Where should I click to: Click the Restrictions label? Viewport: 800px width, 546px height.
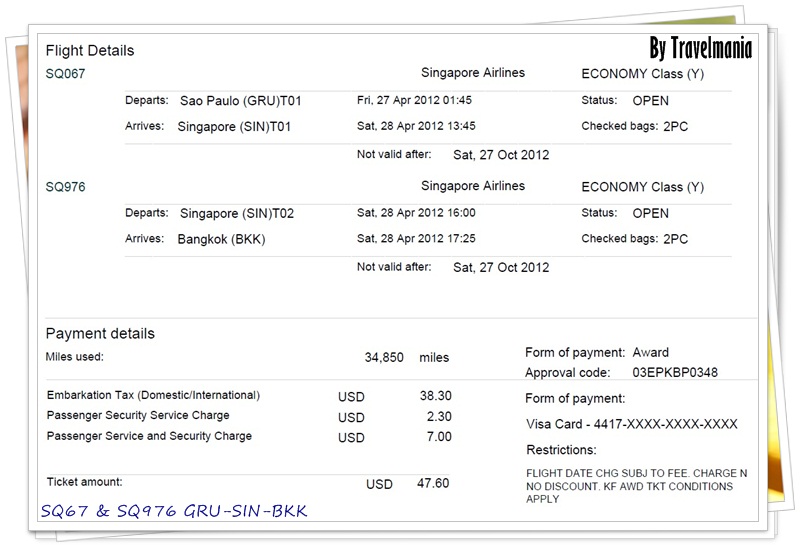pyautogui.click(x=561, y=450)
